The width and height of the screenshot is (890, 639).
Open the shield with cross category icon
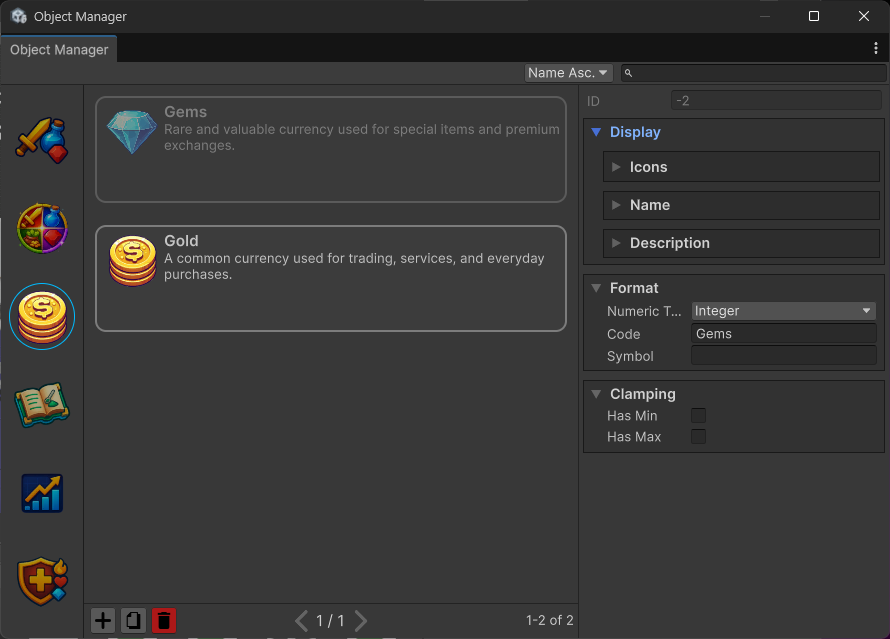(x=42, y=581)
